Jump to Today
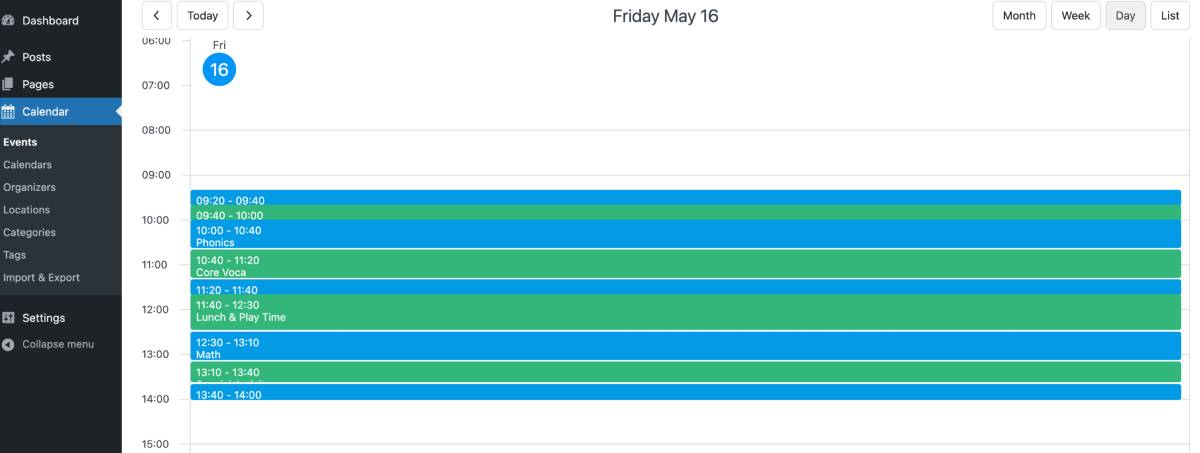The width and height of the screenshot is (1200, 453). (202, 16)
